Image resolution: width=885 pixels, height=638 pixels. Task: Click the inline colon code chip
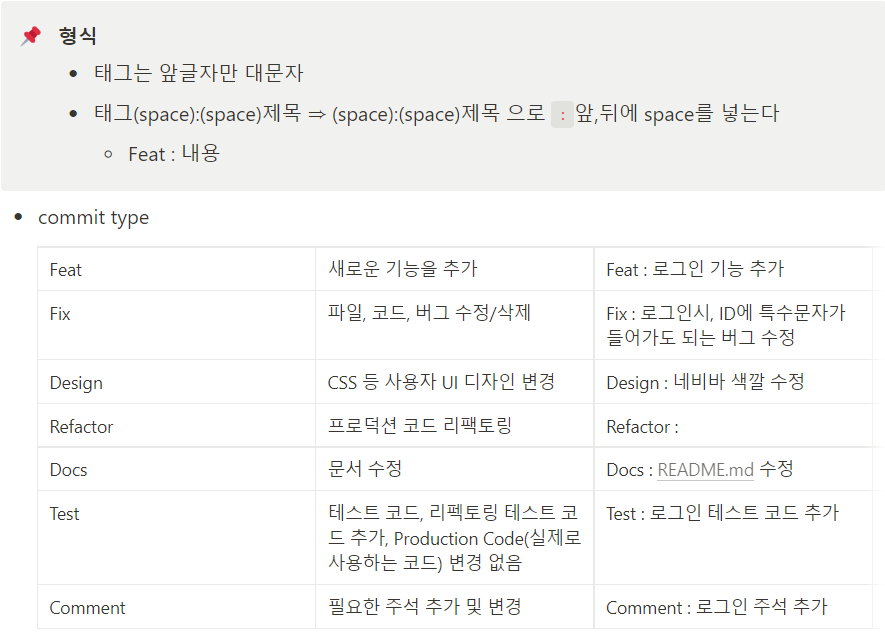562,115
